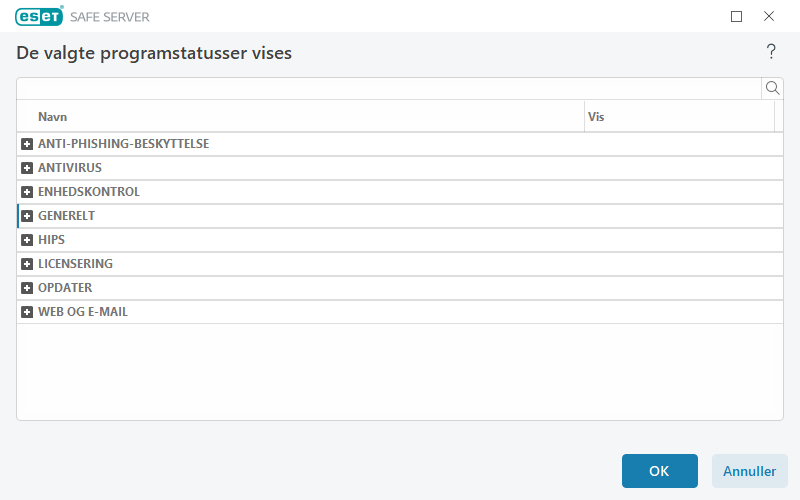The image size is (800, 500).
Task: Select the WEB OG E-MAIL row label
Action: tap(83, 312)
